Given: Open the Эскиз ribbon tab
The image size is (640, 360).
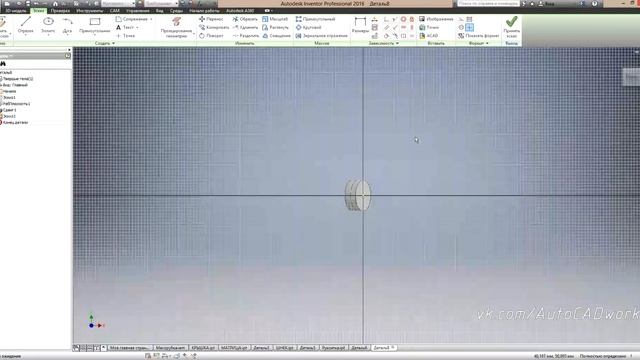Looking at the screenshot, I should pyautogui.click(x=38, y=11).
